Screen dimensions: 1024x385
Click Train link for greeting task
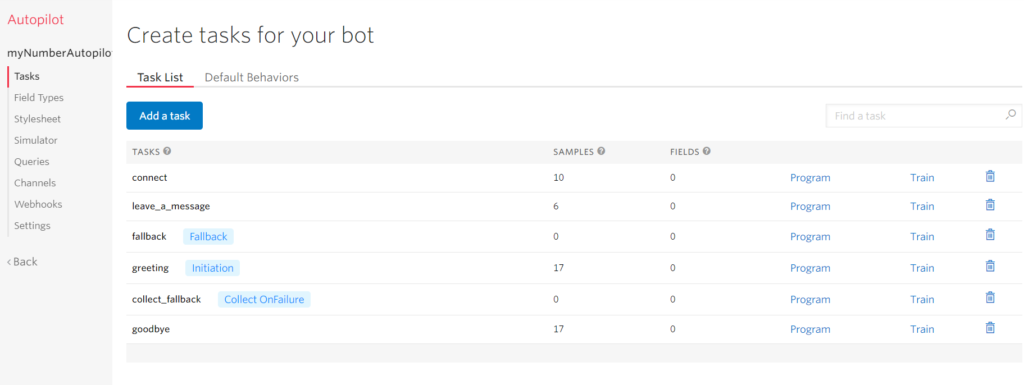(x=922, y=268)
